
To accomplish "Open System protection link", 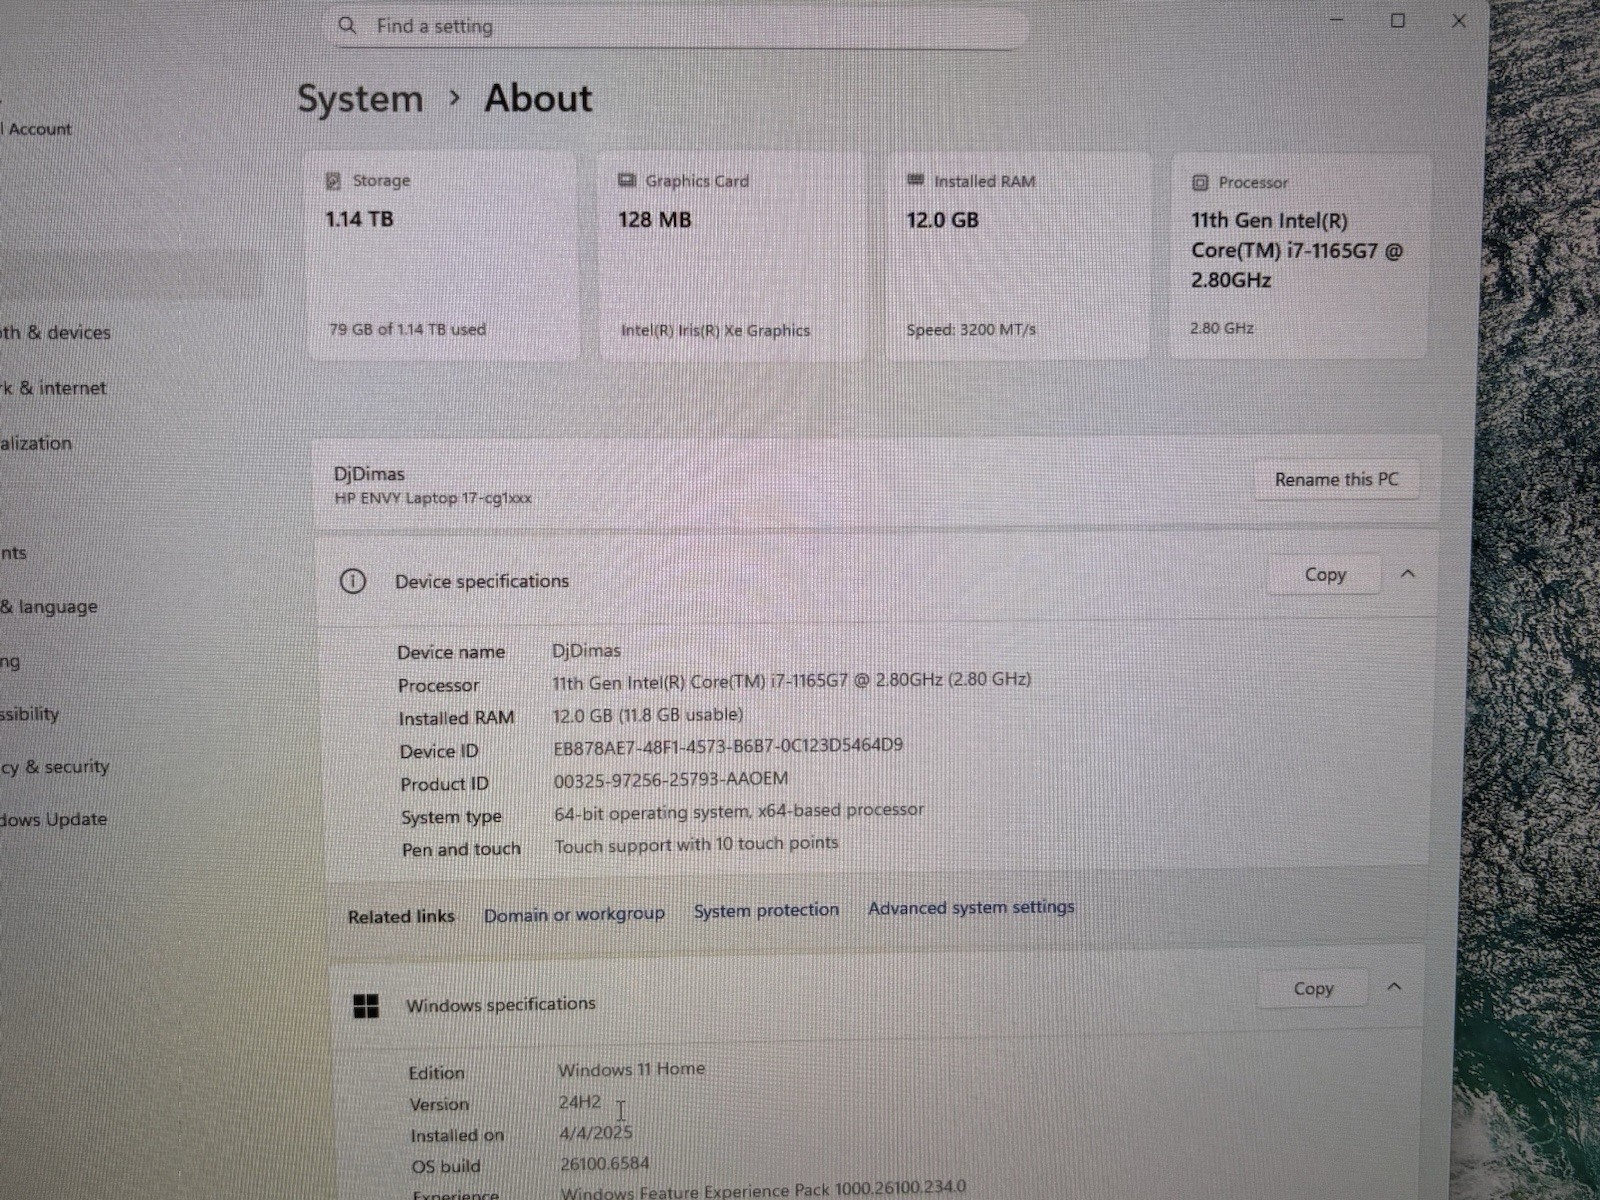I will pyautogui.click(x=766, y=910).
